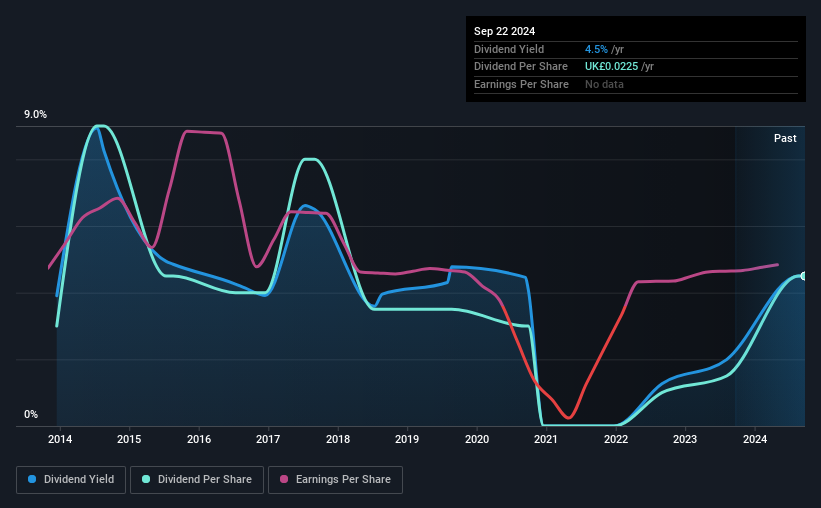This screenshot has width=821, height=508.
Task: Click the 2019 x-axis label
Action: tap(407, 439)
